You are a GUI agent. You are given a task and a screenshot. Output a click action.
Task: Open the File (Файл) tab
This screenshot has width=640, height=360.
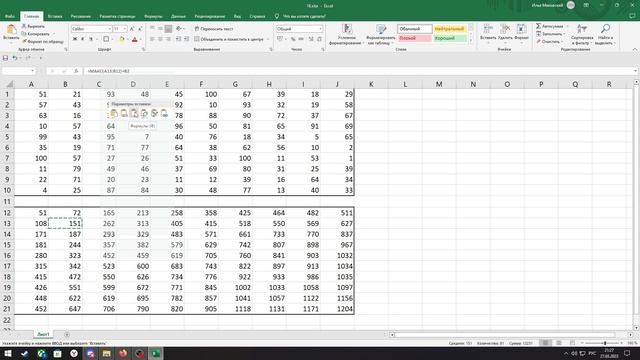pyautogui.click(x=10, y=16)
